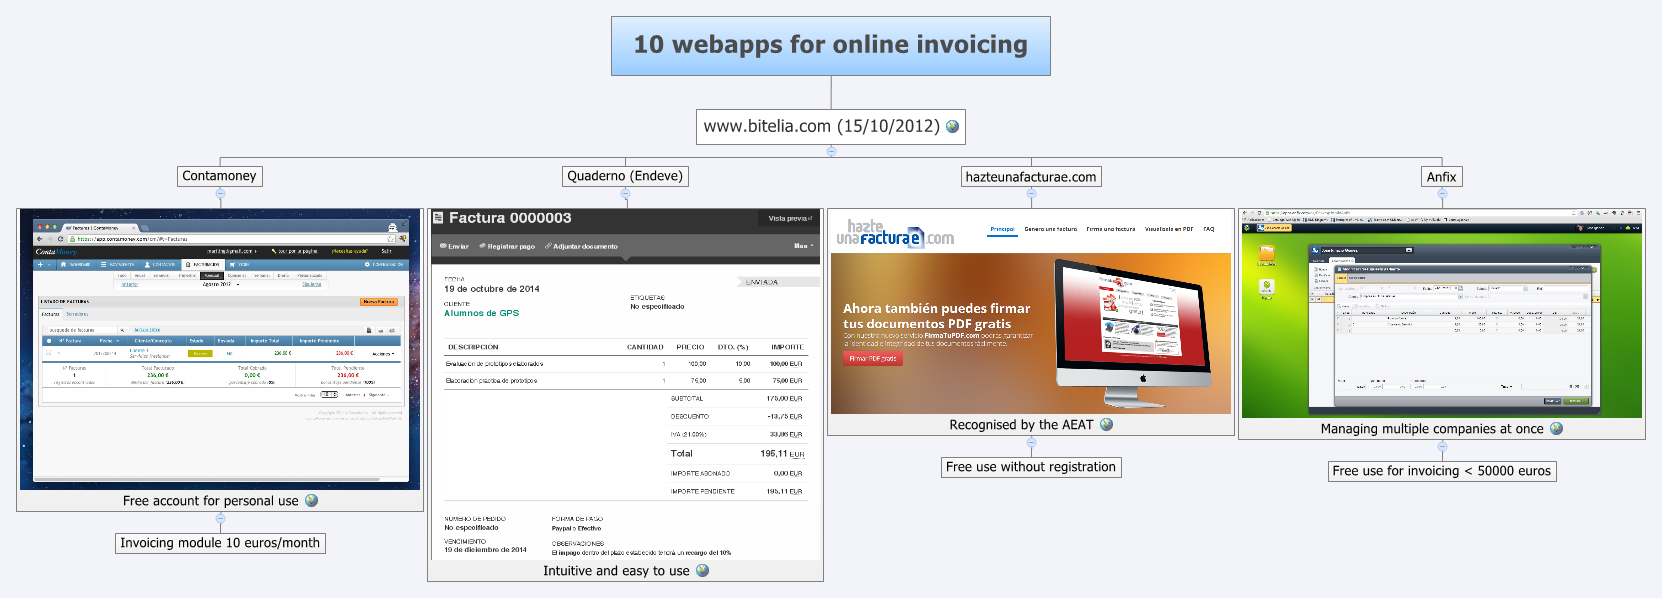Collapse the Quaderno (Endeve) topic branch
Image resolution: width=1662 pixels, height=598 pixels.
[625, 193]
